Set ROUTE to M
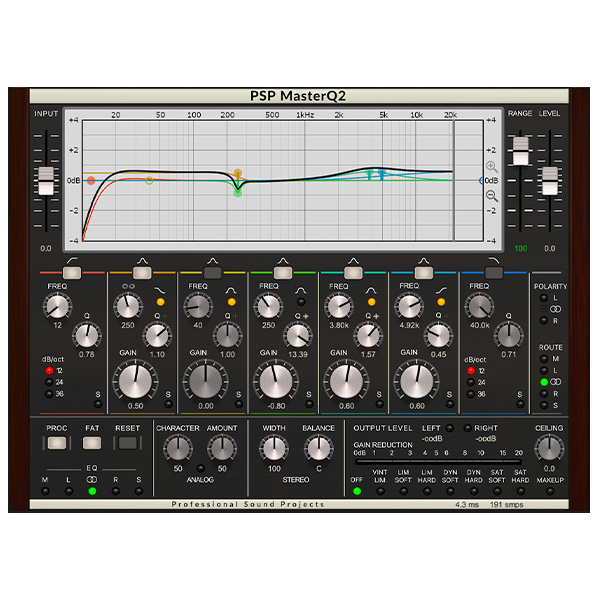The image size is (600, 600). click(x=544, y=359)
